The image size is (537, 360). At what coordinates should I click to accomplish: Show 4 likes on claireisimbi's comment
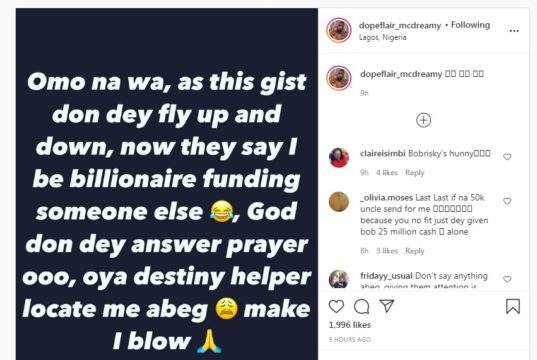point(387,173)
